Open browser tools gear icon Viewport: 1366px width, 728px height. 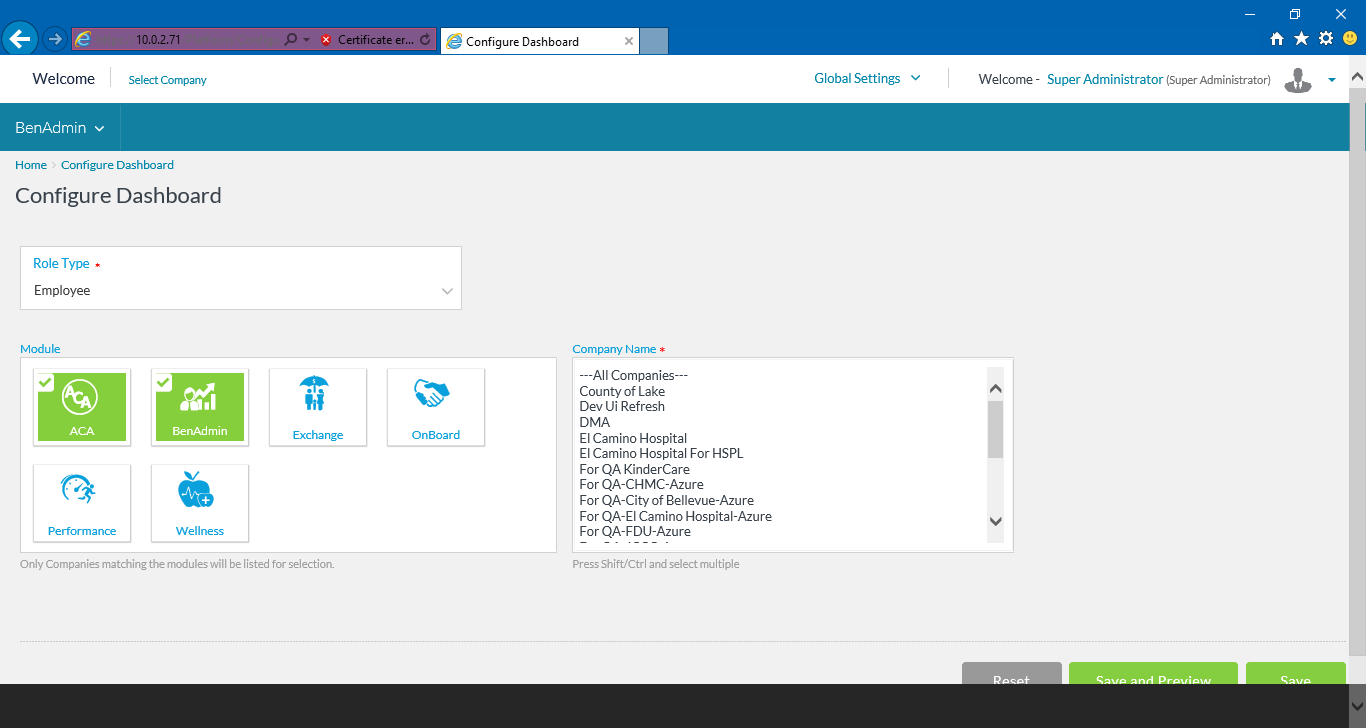pos(1326,39)
